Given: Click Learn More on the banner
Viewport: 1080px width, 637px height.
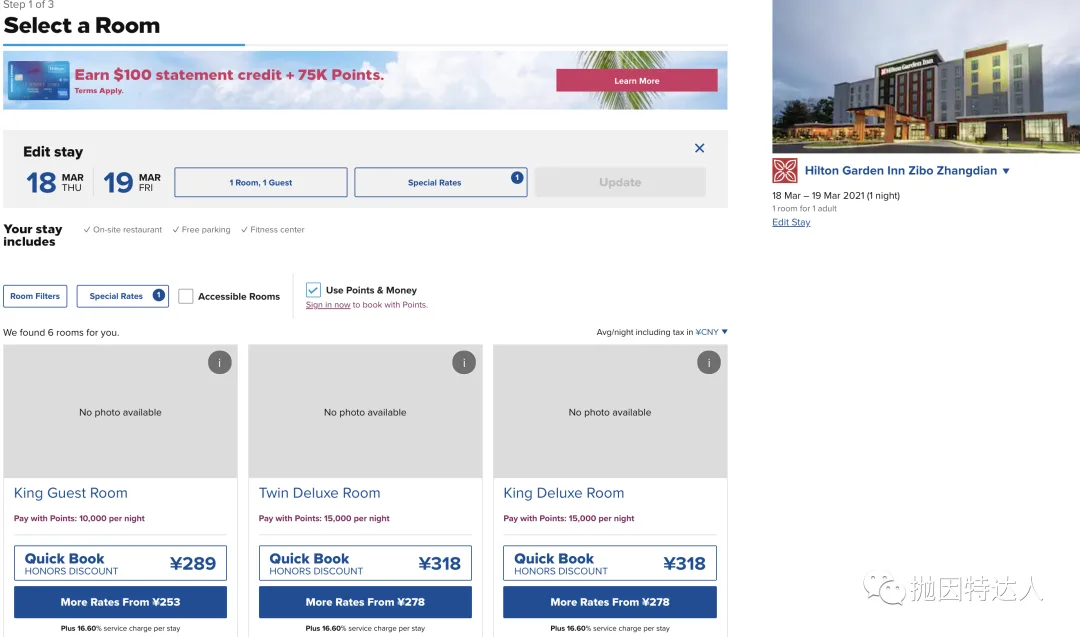Looking at the screenshot, I should (636, 81).
